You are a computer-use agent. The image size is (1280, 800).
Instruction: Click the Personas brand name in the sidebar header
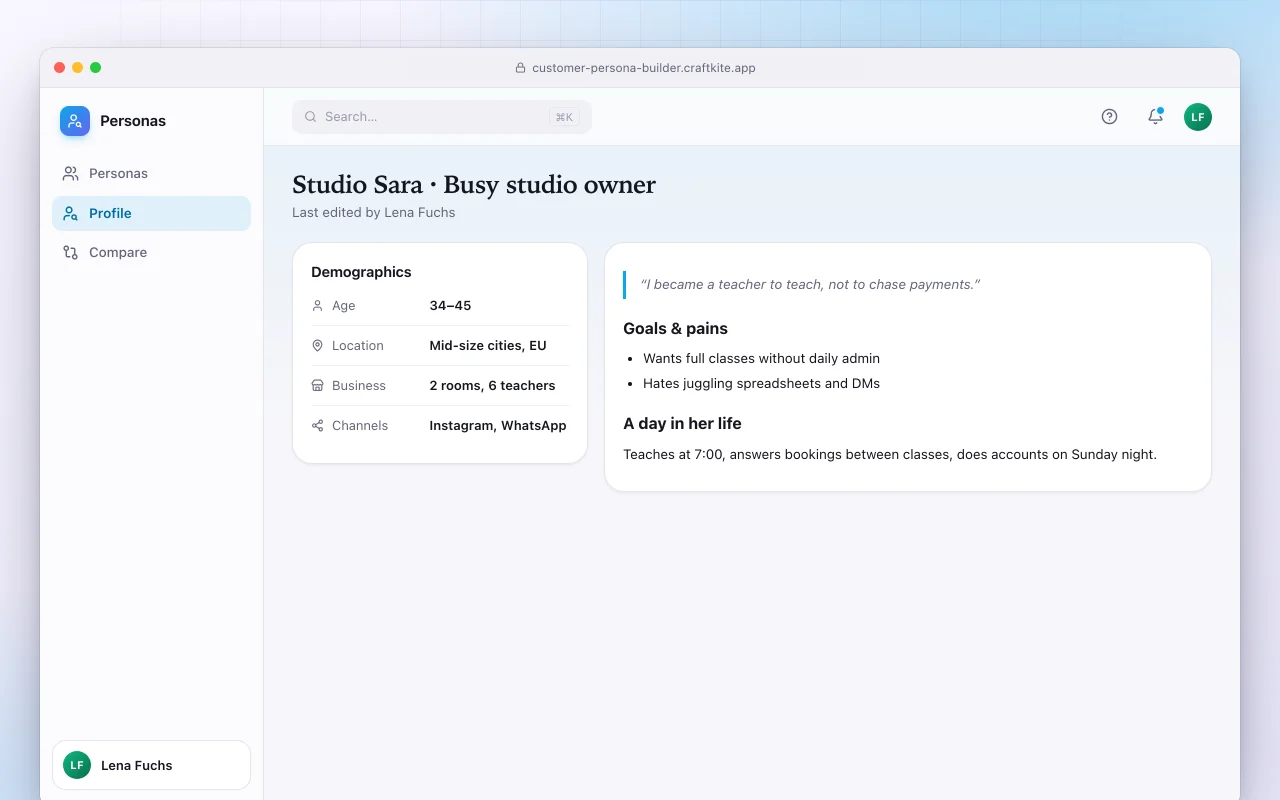[133, 121]
